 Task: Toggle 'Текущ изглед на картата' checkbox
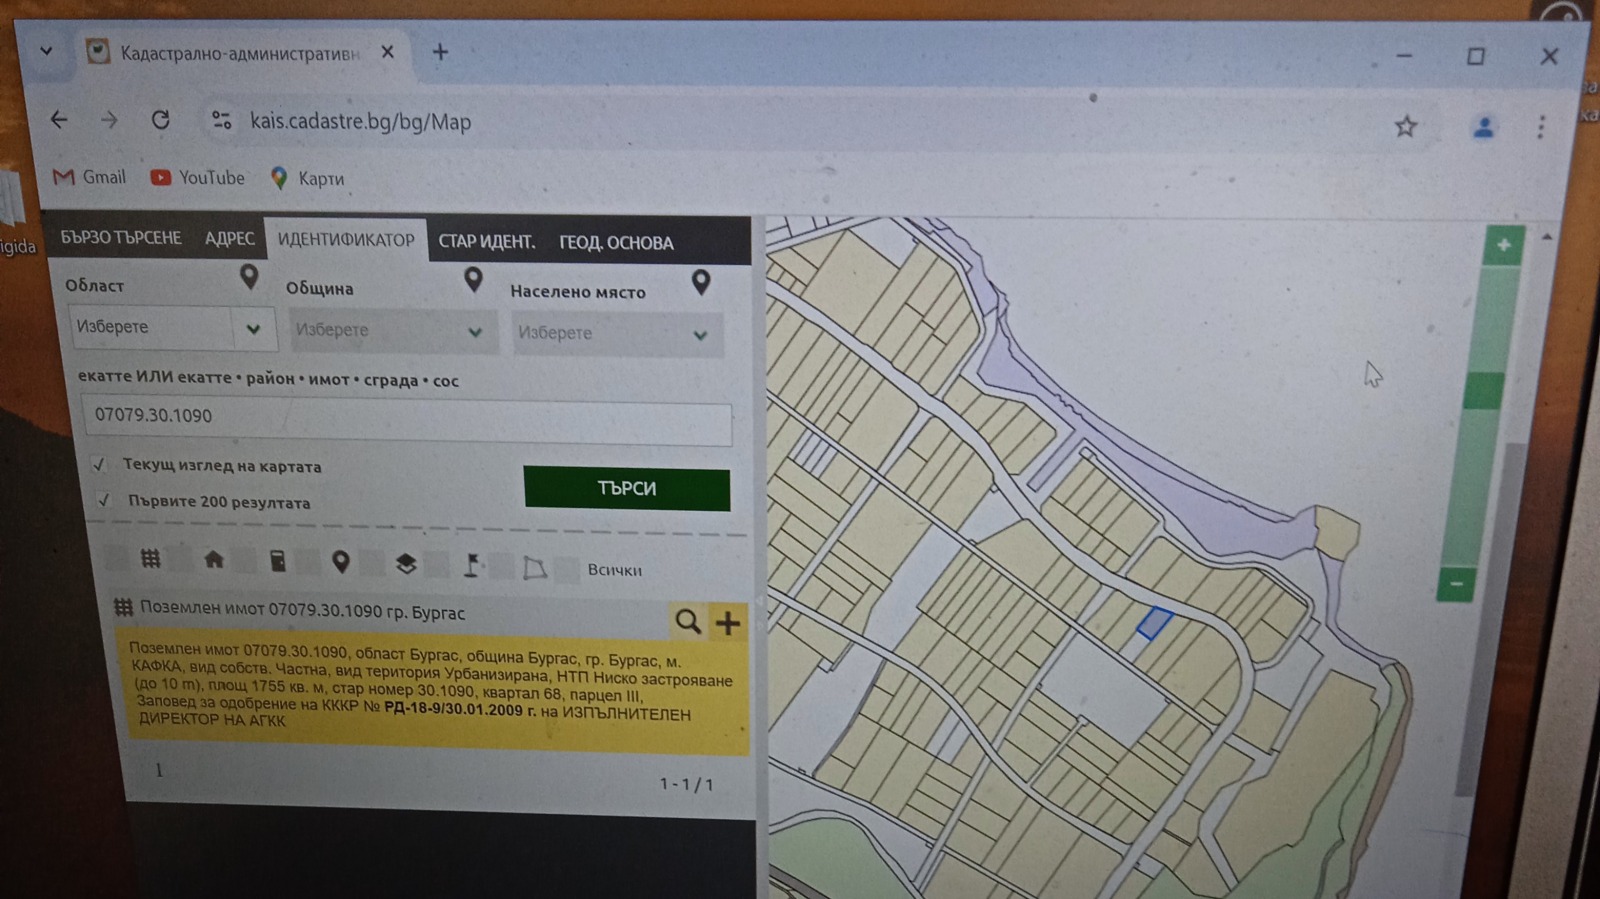99,464
